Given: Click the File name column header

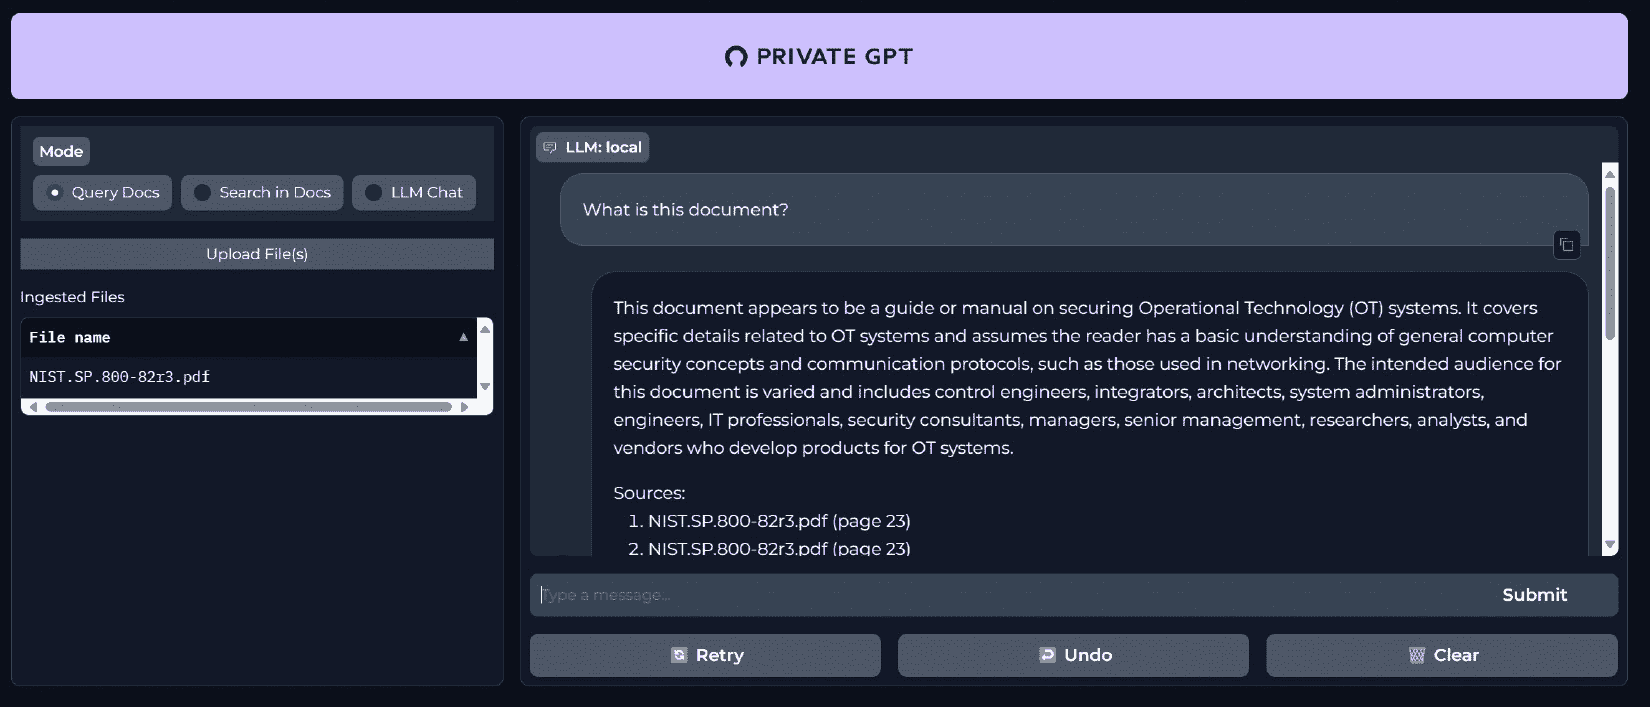Looking at the screenshot, I should click(69, 337).
